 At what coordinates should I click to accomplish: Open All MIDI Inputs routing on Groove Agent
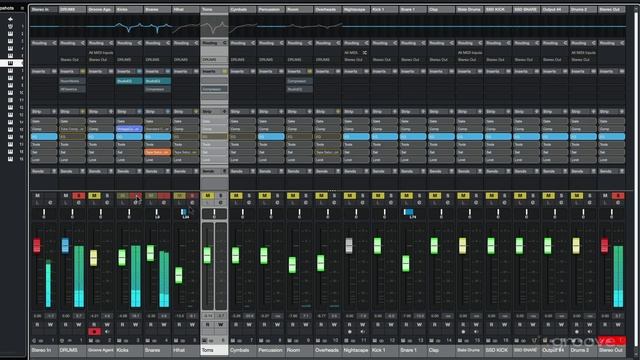click(100, 53)
